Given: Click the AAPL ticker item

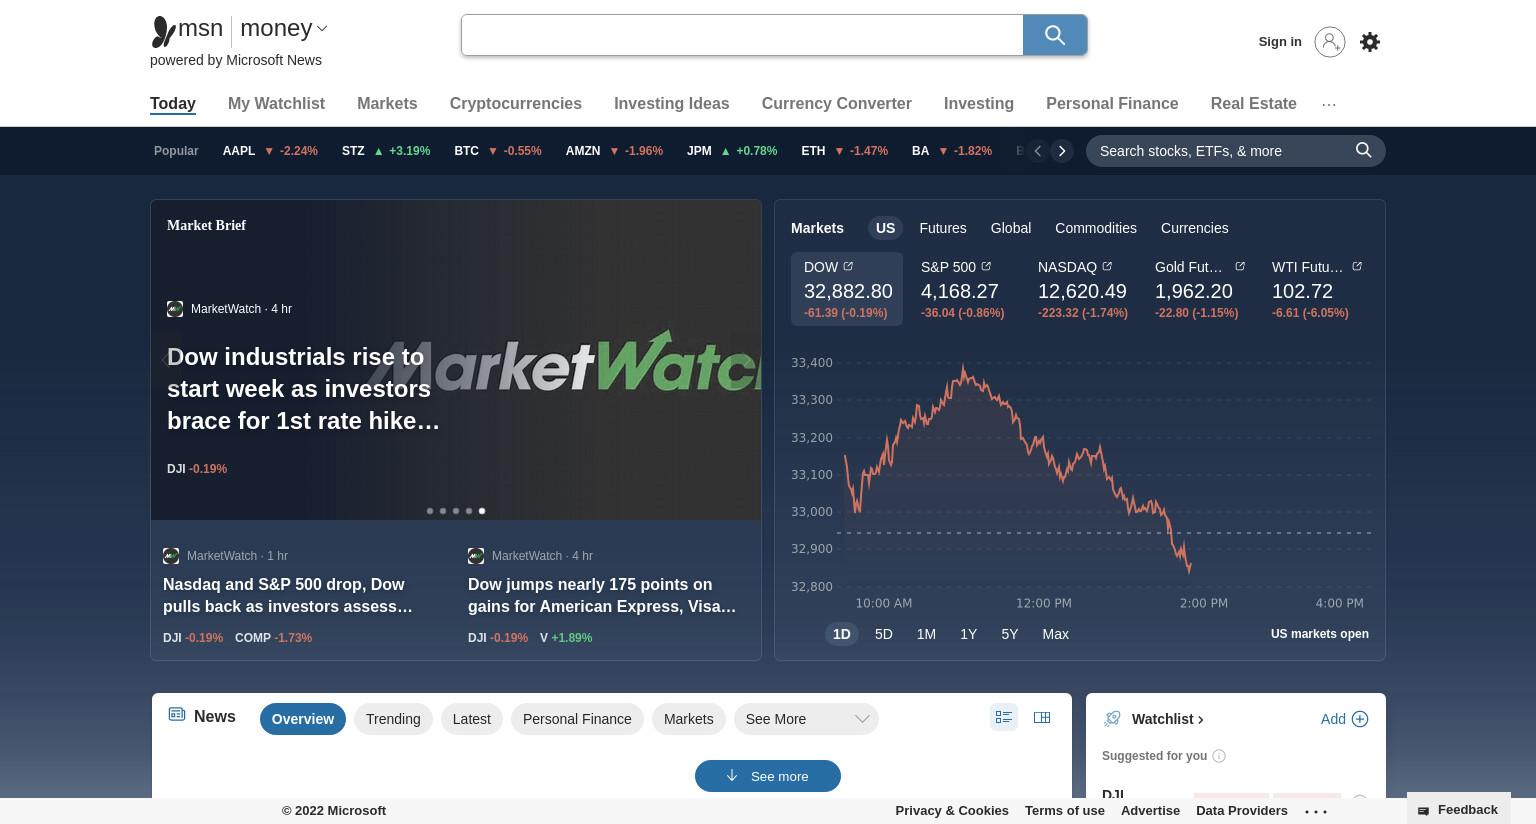Looking at the screenshot, I should [x=270, y=151].
